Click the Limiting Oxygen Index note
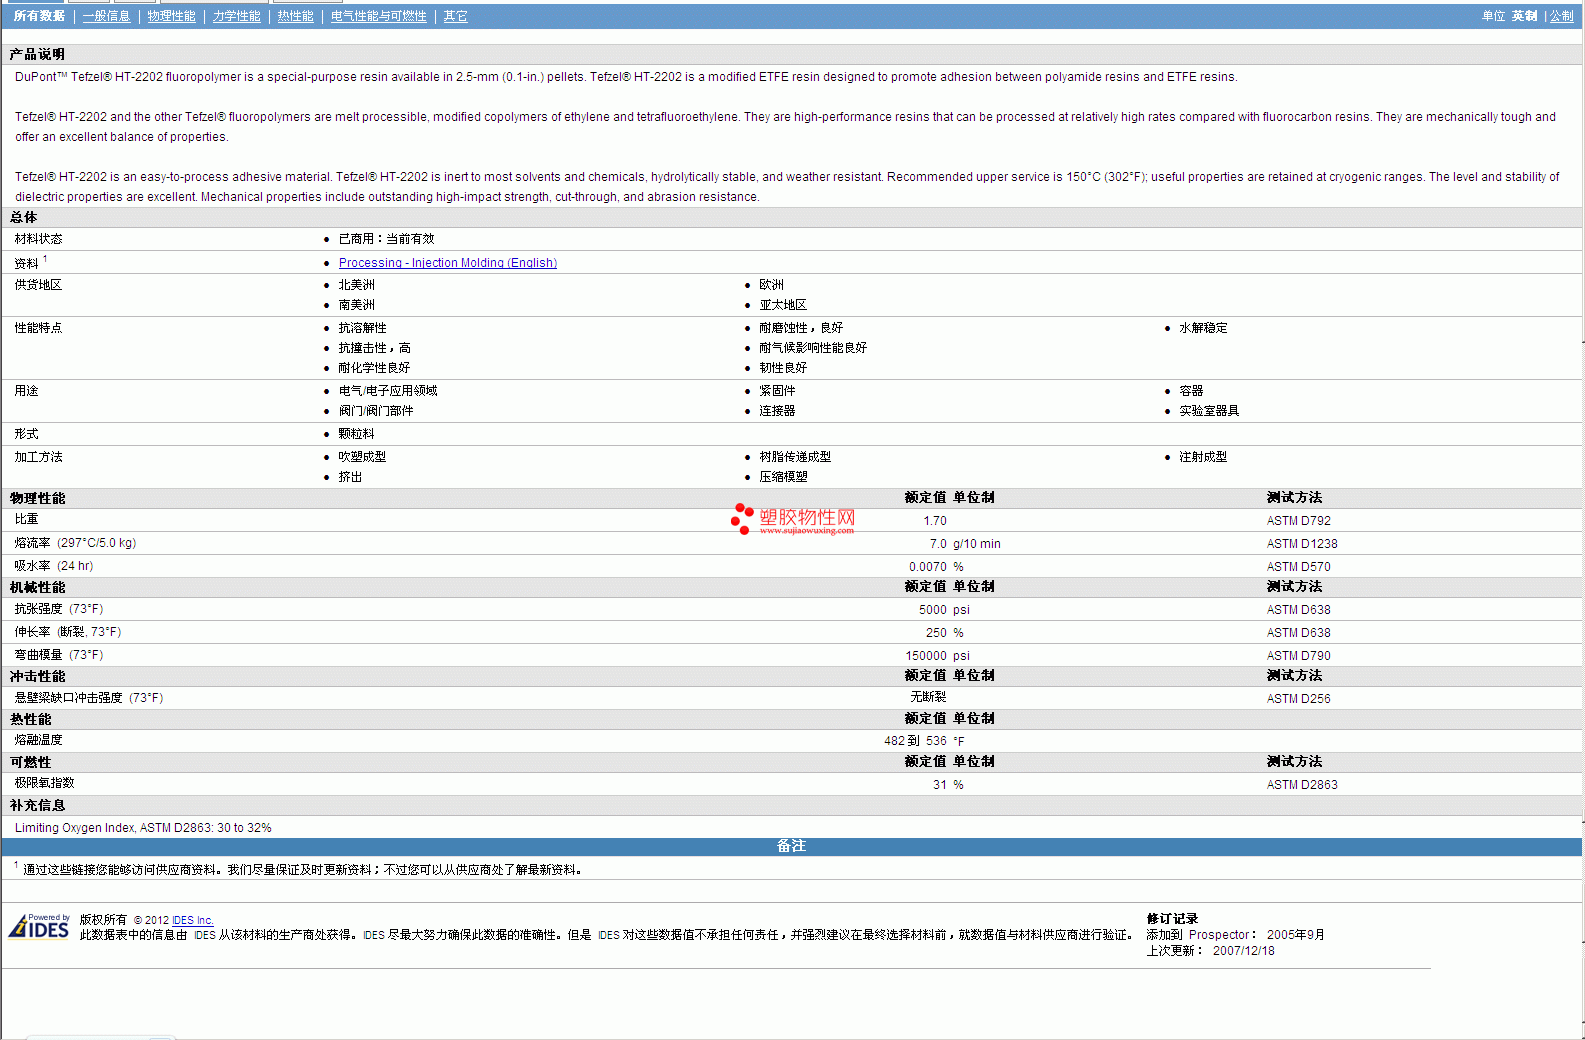Viewport: 1585px width, 1040px height. [143, 828]
